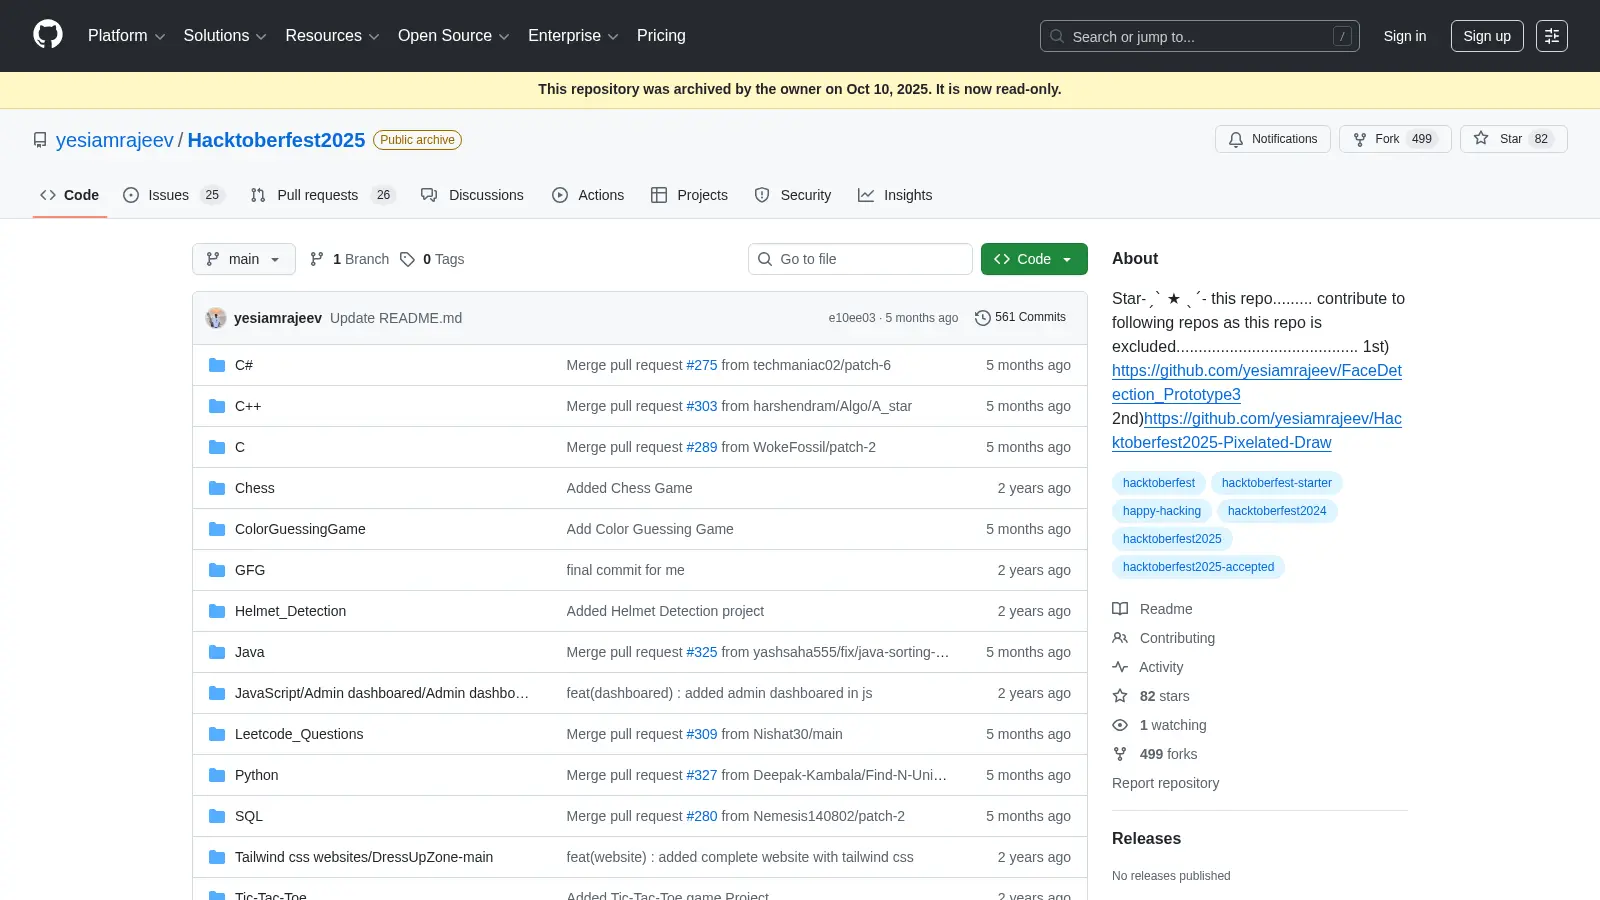1600x900 pixels.
Task: Click the GitHub logo icon
Action: click(x=48, y=35)
